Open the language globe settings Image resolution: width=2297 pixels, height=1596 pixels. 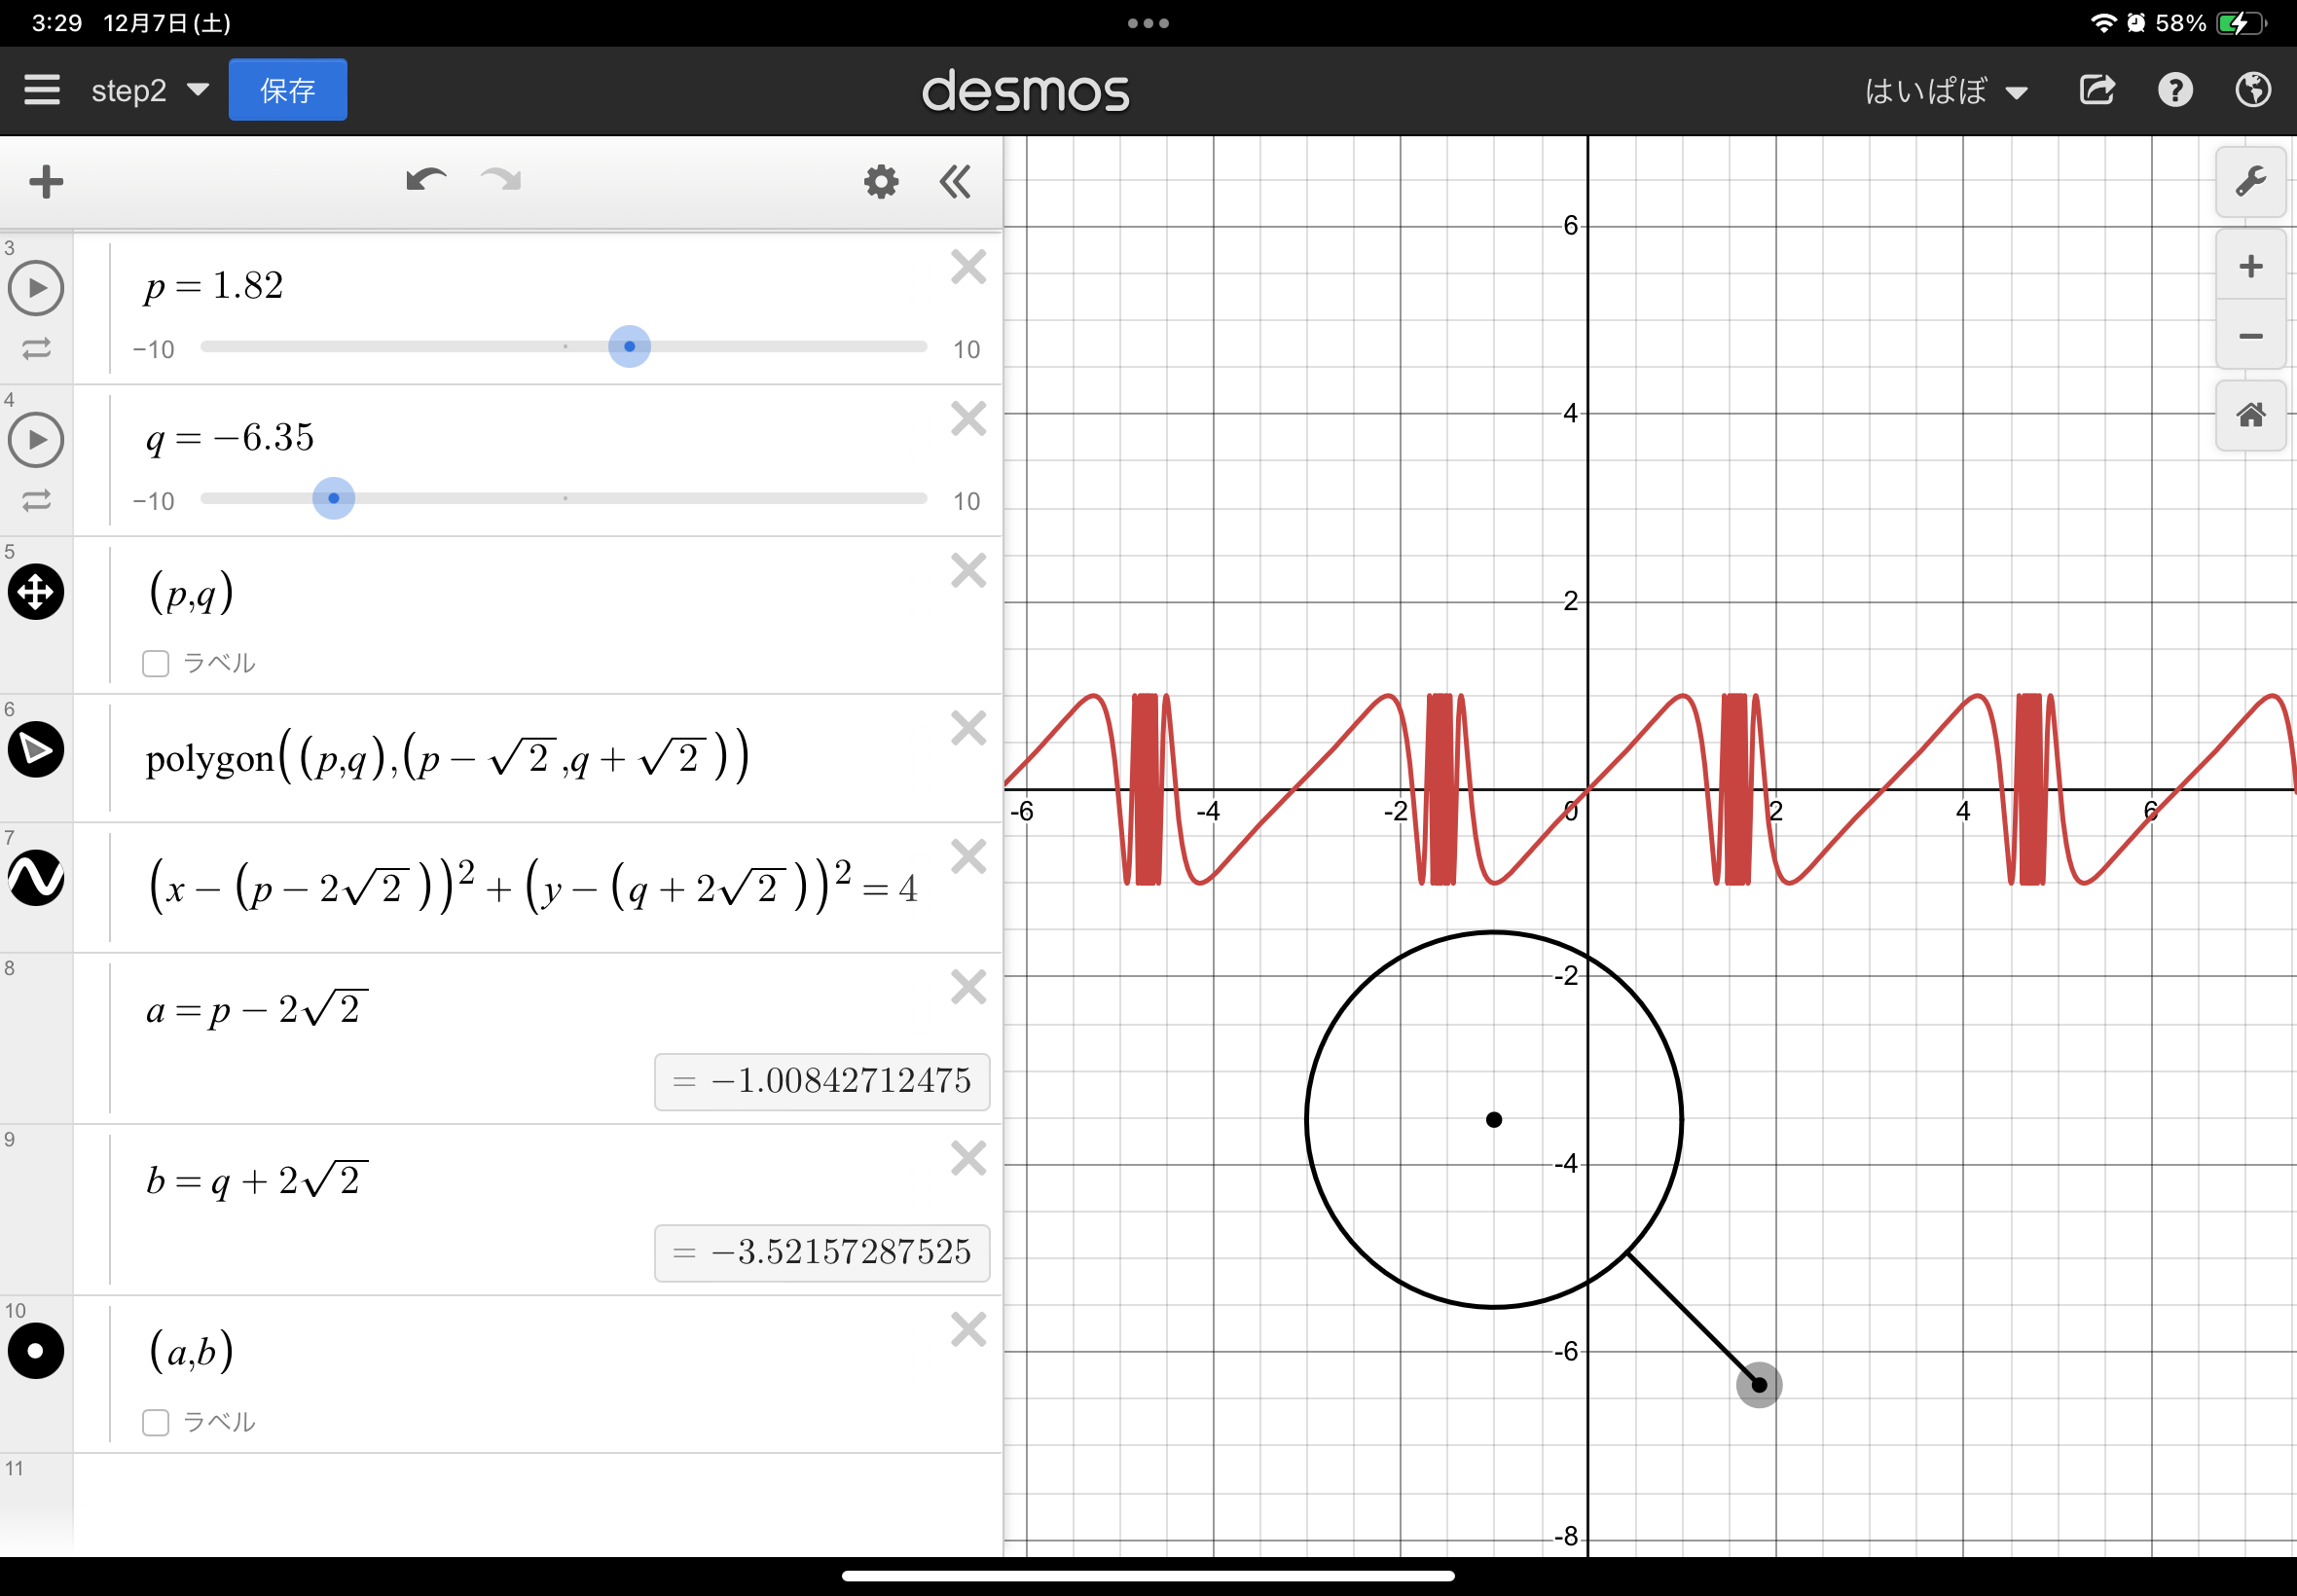coord(2252,90)
